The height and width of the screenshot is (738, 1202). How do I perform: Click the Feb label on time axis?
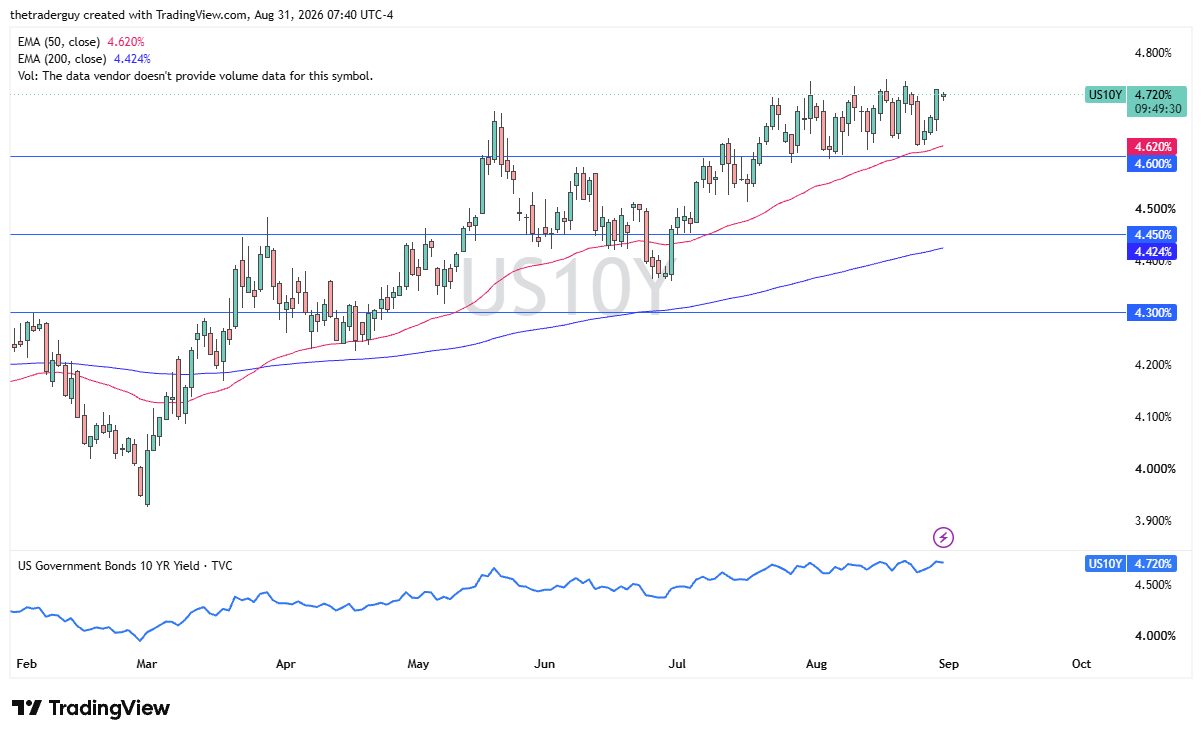pos(28,663)
